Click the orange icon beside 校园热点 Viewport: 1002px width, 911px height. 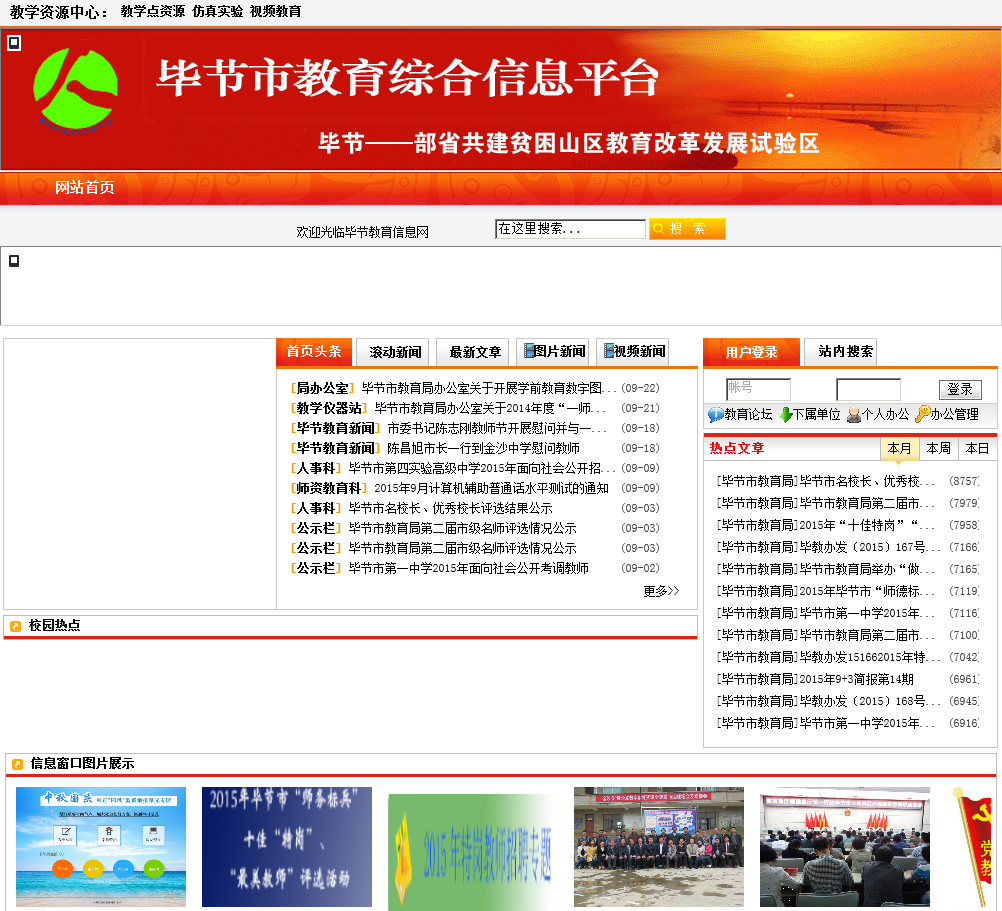16,626
